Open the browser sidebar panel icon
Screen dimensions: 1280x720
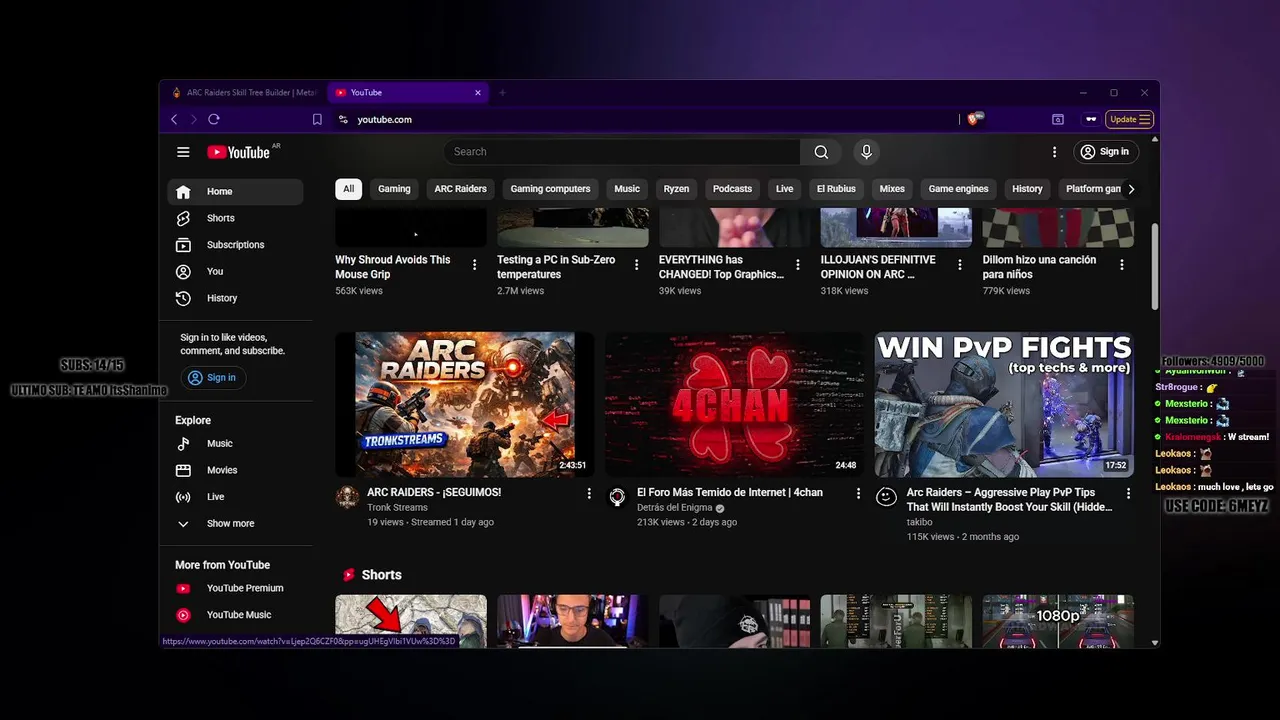[x=1058, y=119]
